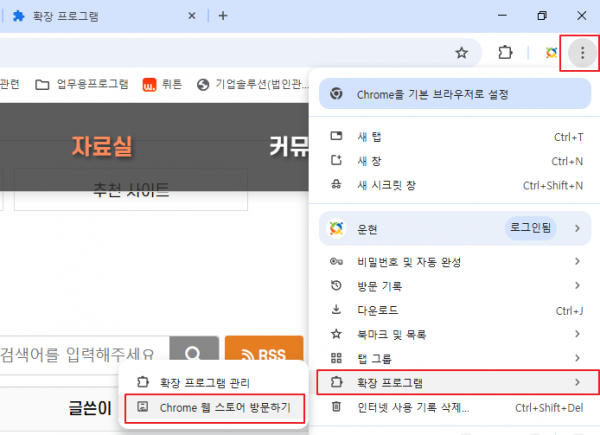Focus the 검색어를 입력해주세요 search field

coord(84,355)
